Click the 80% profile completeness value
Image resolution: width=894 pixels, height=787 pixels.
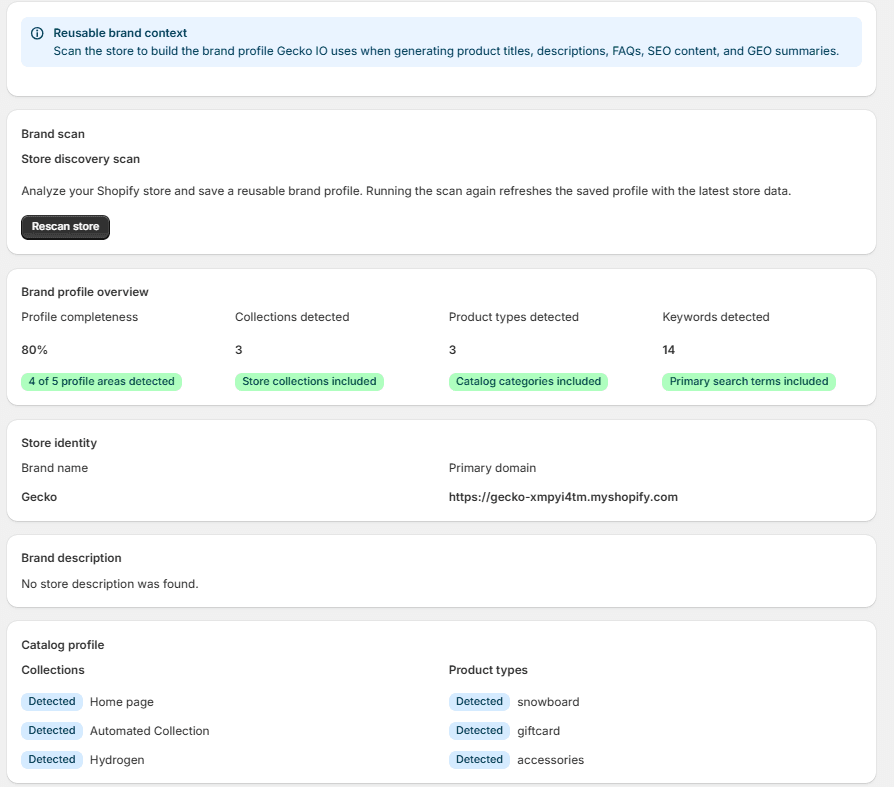click(x=34, y=350)
